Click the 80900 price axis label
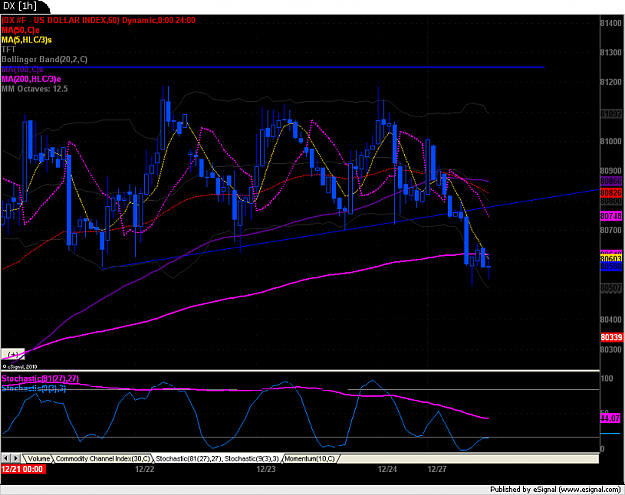Viewport: 625px width, 495px height. (x=611, y=171)
